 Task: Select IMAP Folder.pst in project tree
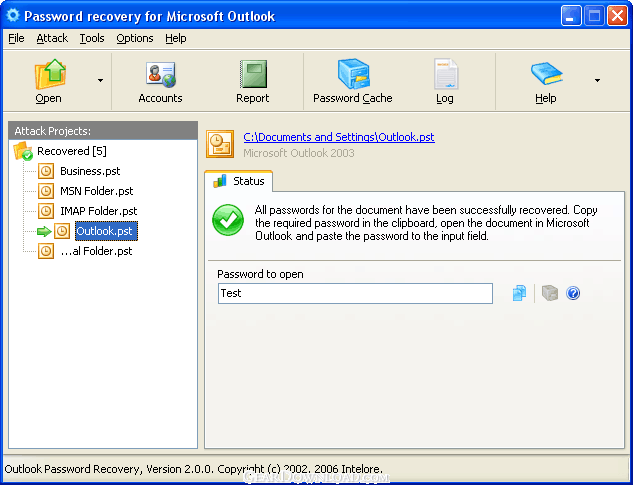(99, 211)
